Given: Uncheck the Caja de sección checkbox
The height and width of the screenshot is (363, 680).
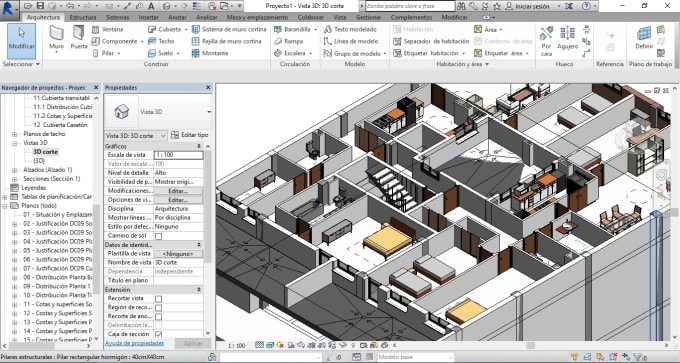Looking at the screenshot, I should (x=158, y=334).
